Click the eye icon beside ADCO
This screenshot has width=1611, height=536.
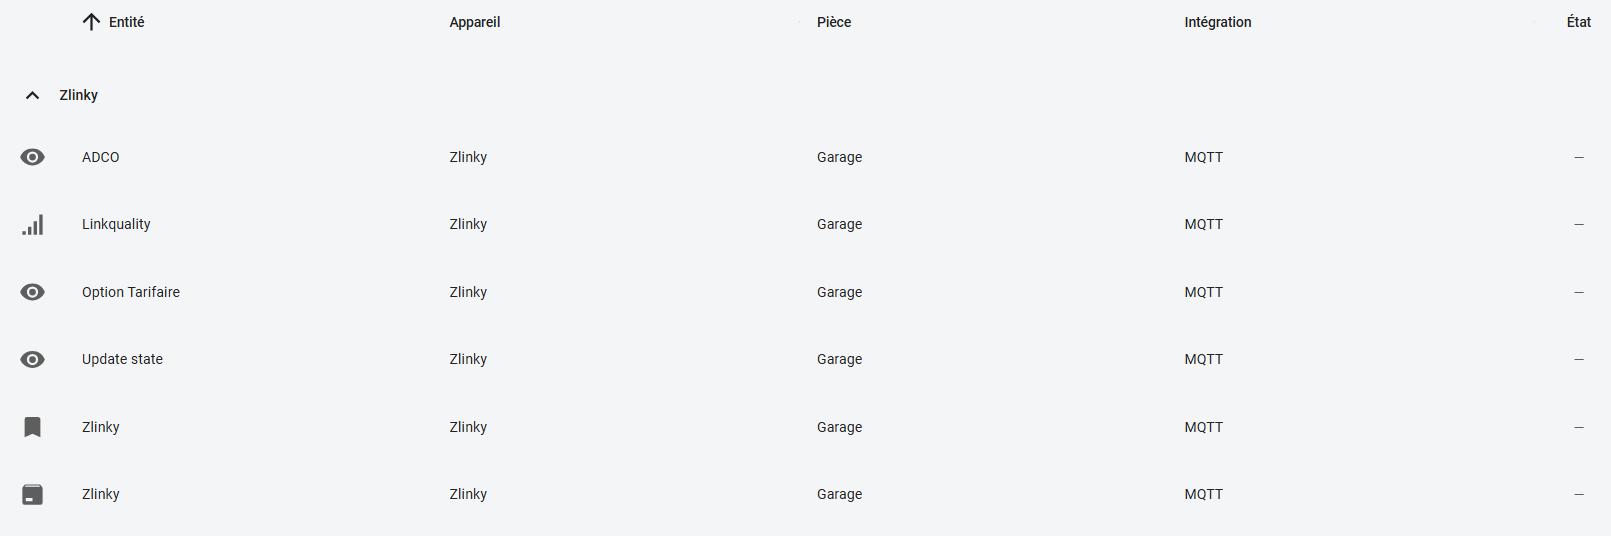33,157
